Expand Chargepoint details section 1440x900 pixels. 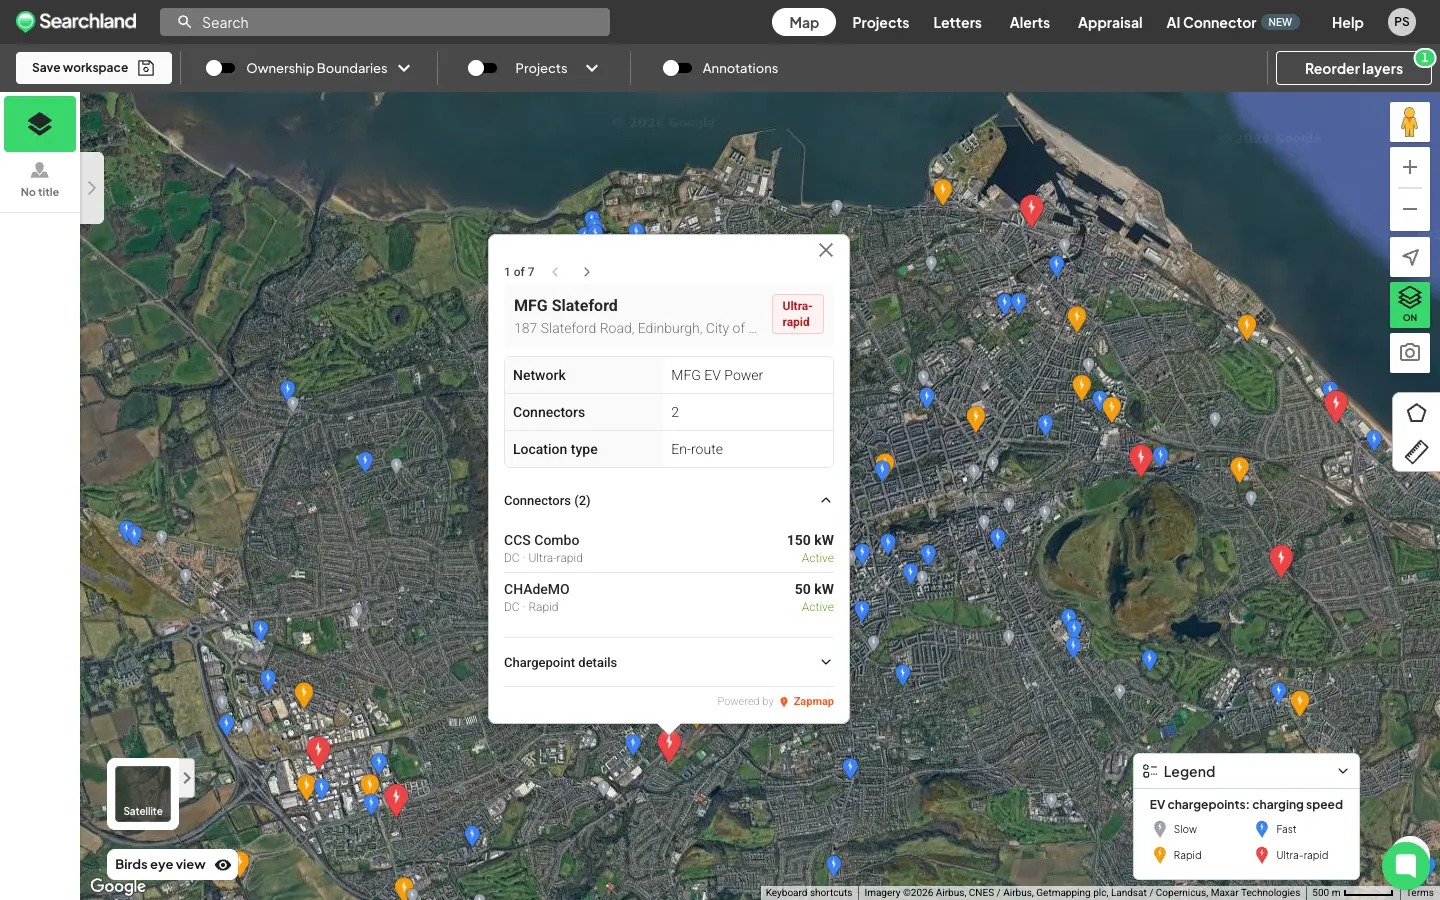point(826,662)
